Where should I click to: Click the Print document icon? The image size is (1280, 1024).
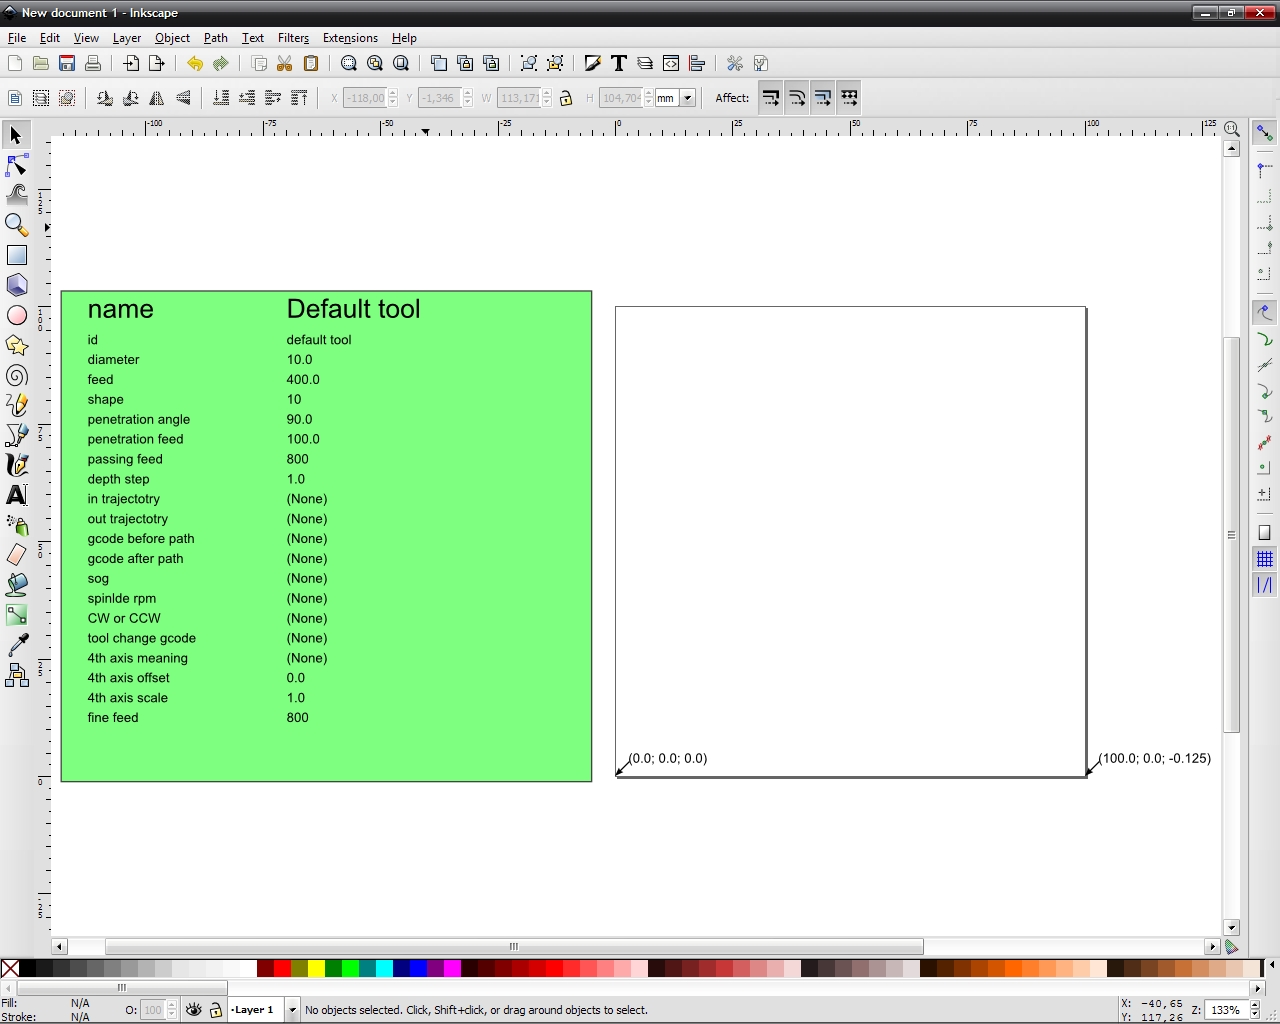pyautogui.click(x=93, y=63)
